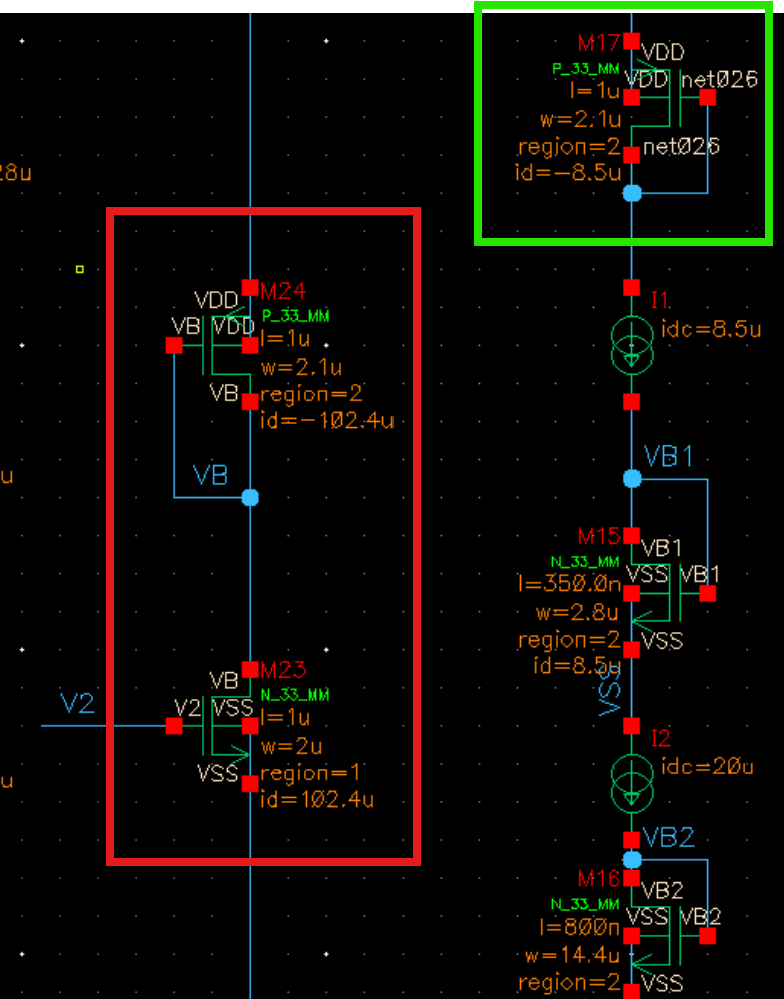The width and height of the screenshot is (784, 999).
Task: Click the V2 wire label
Action: tap(78, 704)
